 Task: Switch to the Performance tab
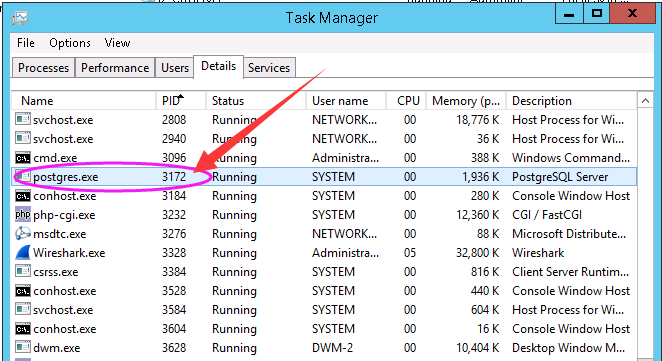pyautogui.click(x=115, y=68)
